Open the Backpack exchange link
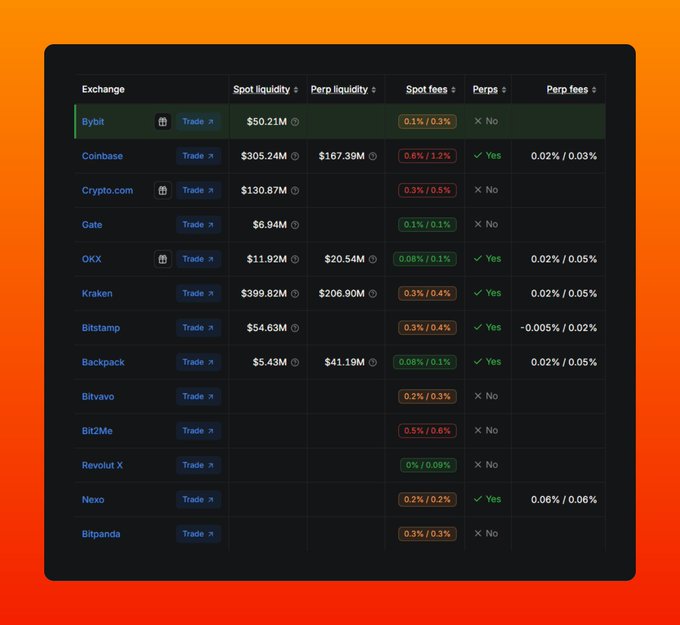The image size is (680, 625). 103,362
